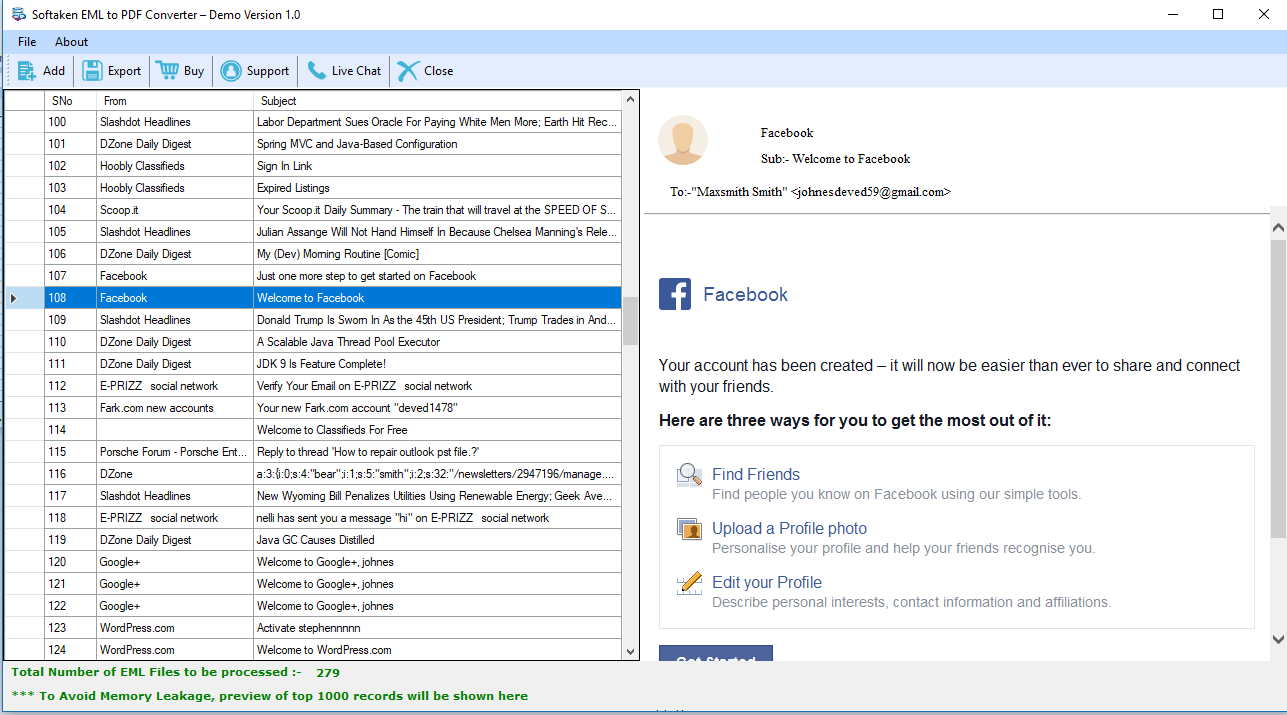
Task: Click the Edit your Profile ruler icon
Action: 689,583
